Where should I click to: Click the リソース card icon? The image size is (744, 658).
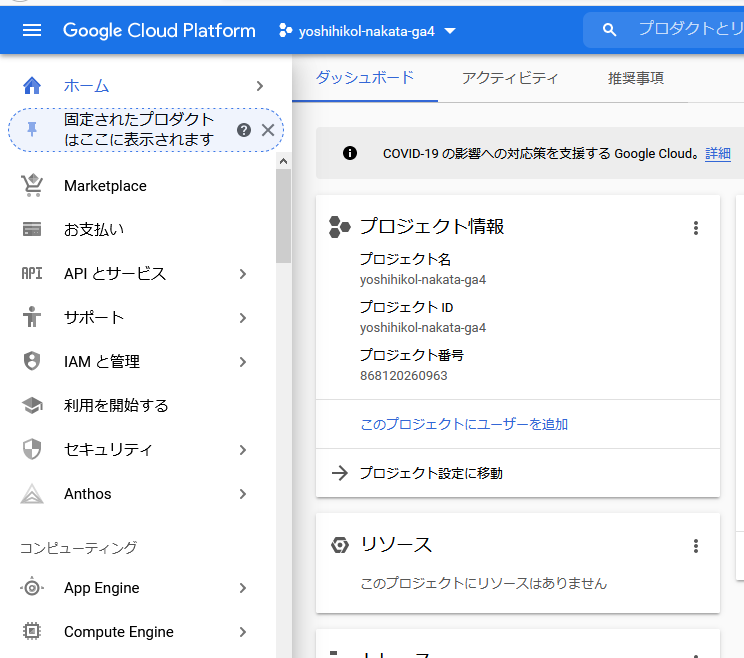coord(340,545)
